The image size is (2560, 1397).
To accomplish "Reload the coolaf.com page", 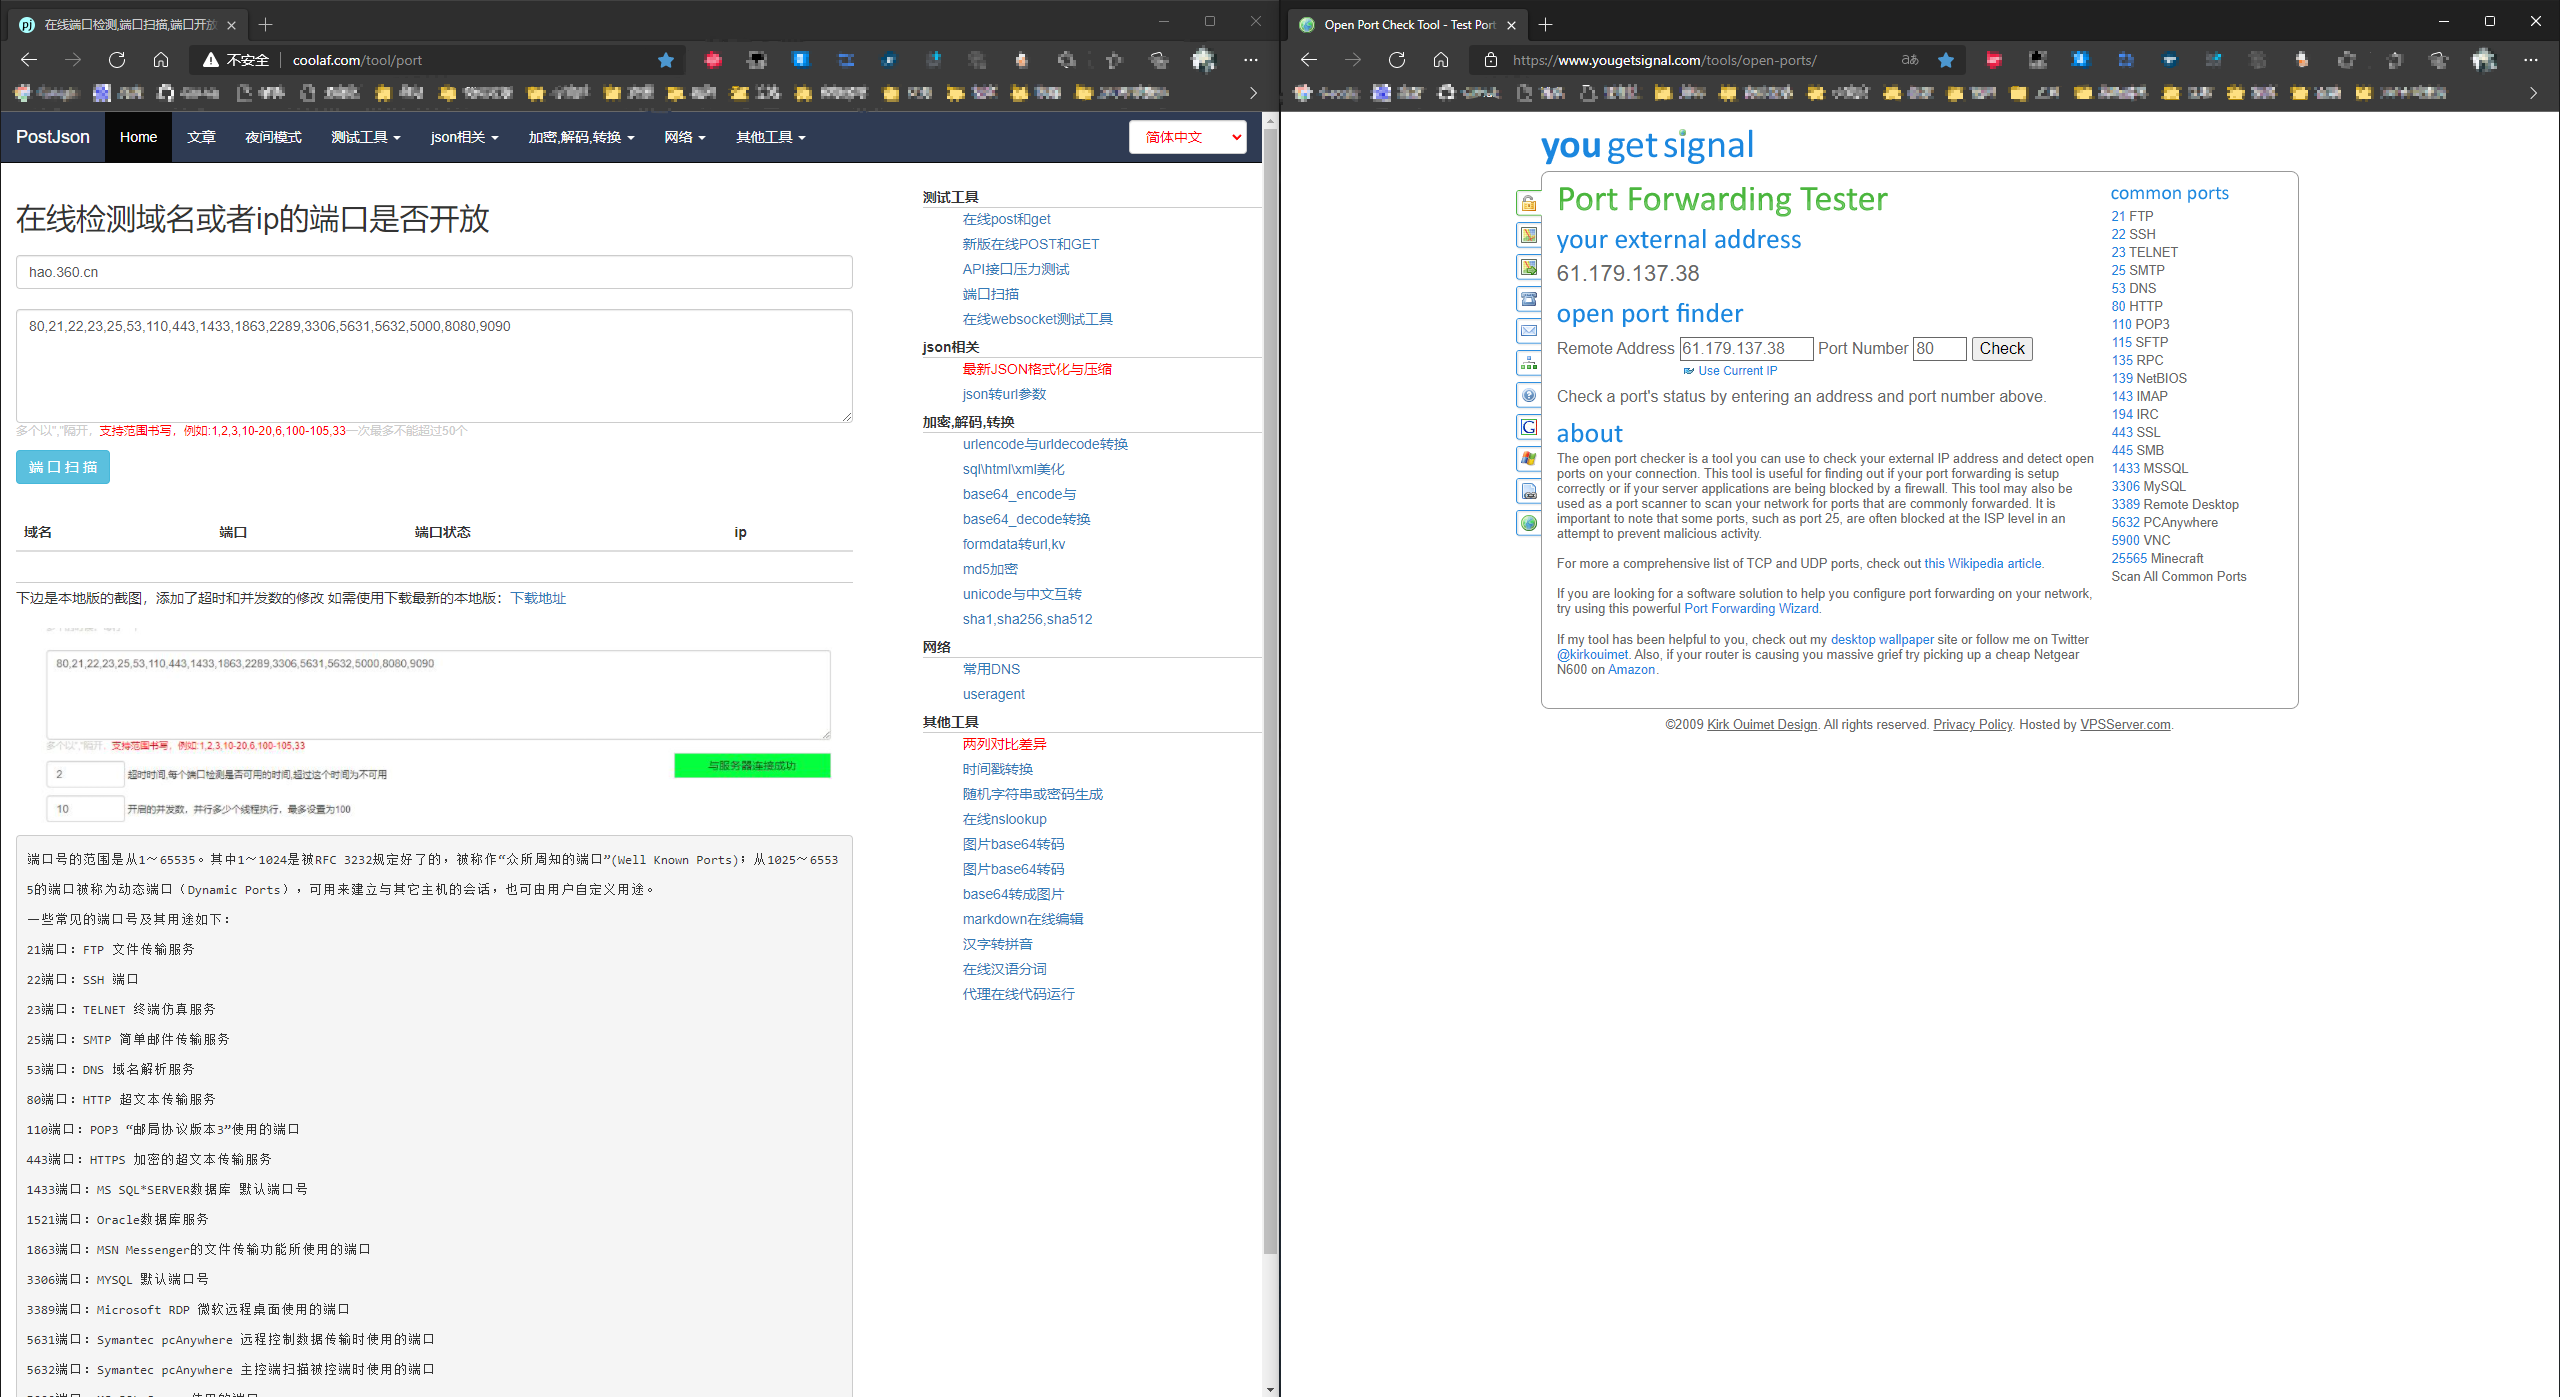I will pyautogui.click(x=117, y=60).
